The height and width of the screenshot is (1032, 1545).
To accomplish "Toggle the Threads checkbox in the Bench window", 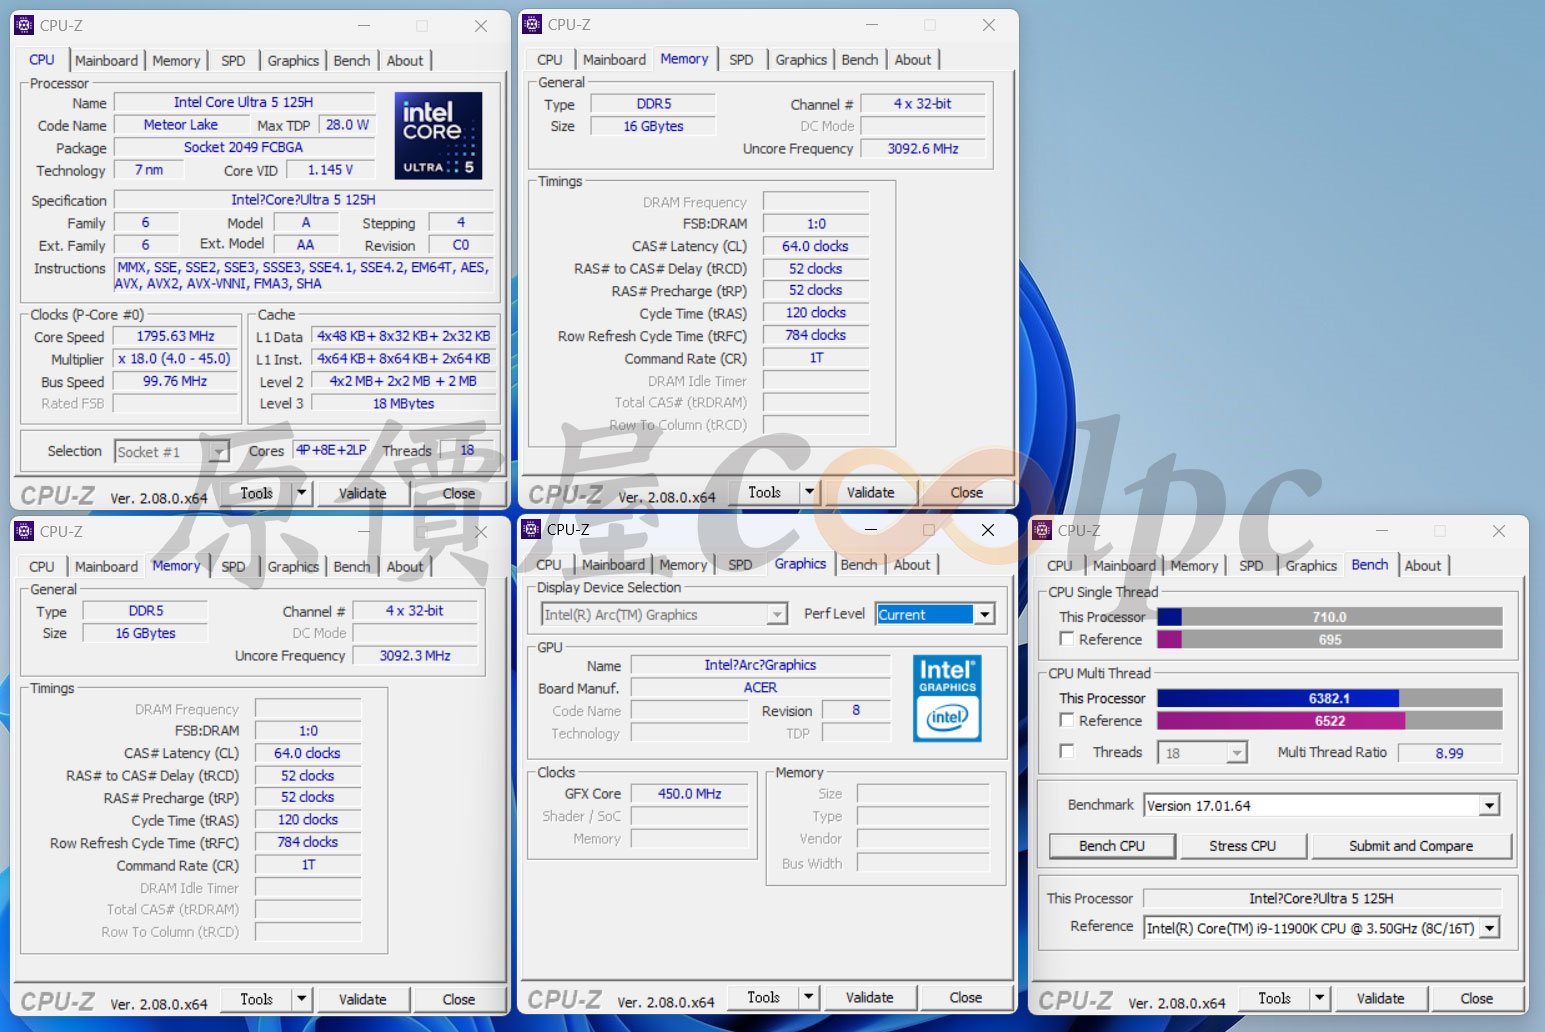I will pyautogui.click(x=1067, y=750).
